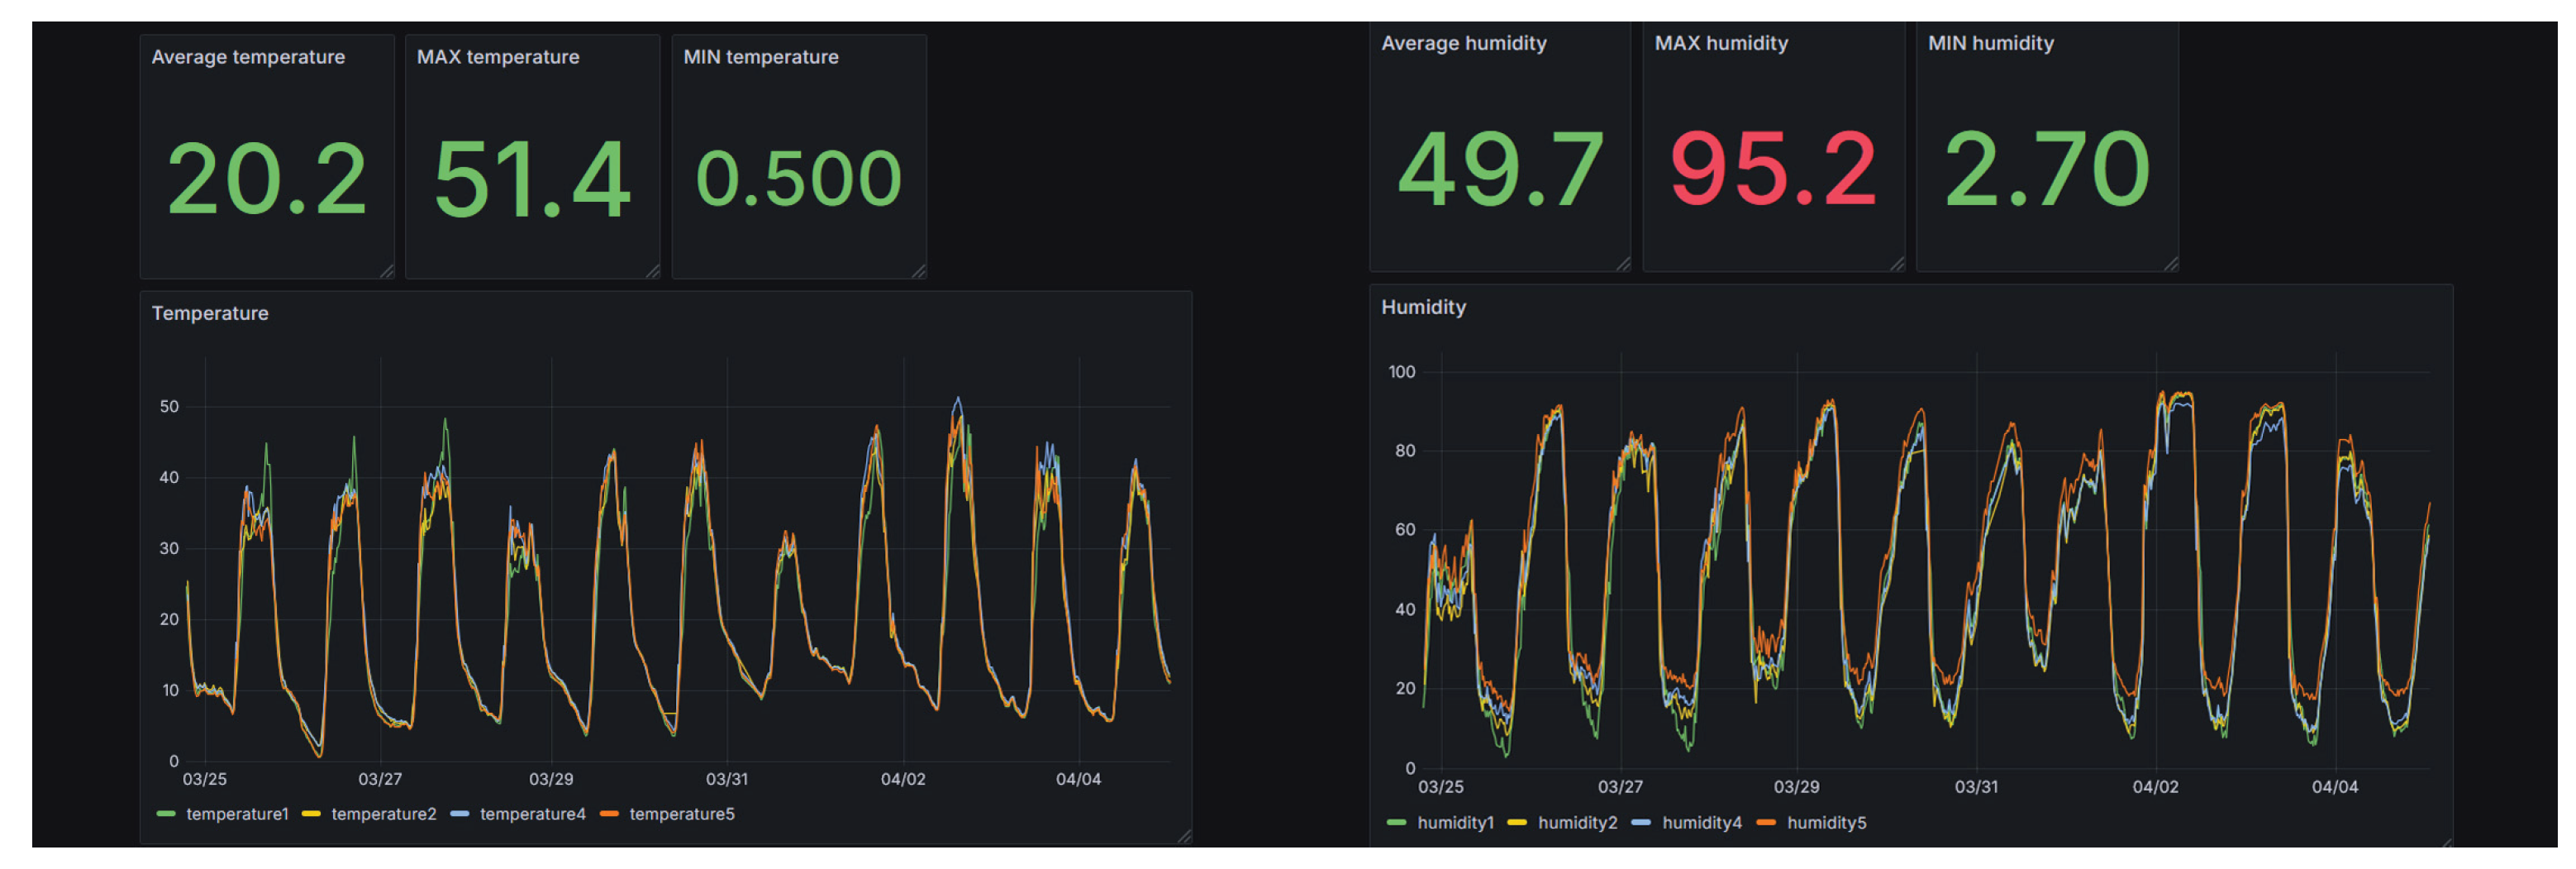Image resolution: width=2576 pixels, height=869 pixels.
Task: Isolate temperature4 series via legend label
Action: click(x=532, y=814)
